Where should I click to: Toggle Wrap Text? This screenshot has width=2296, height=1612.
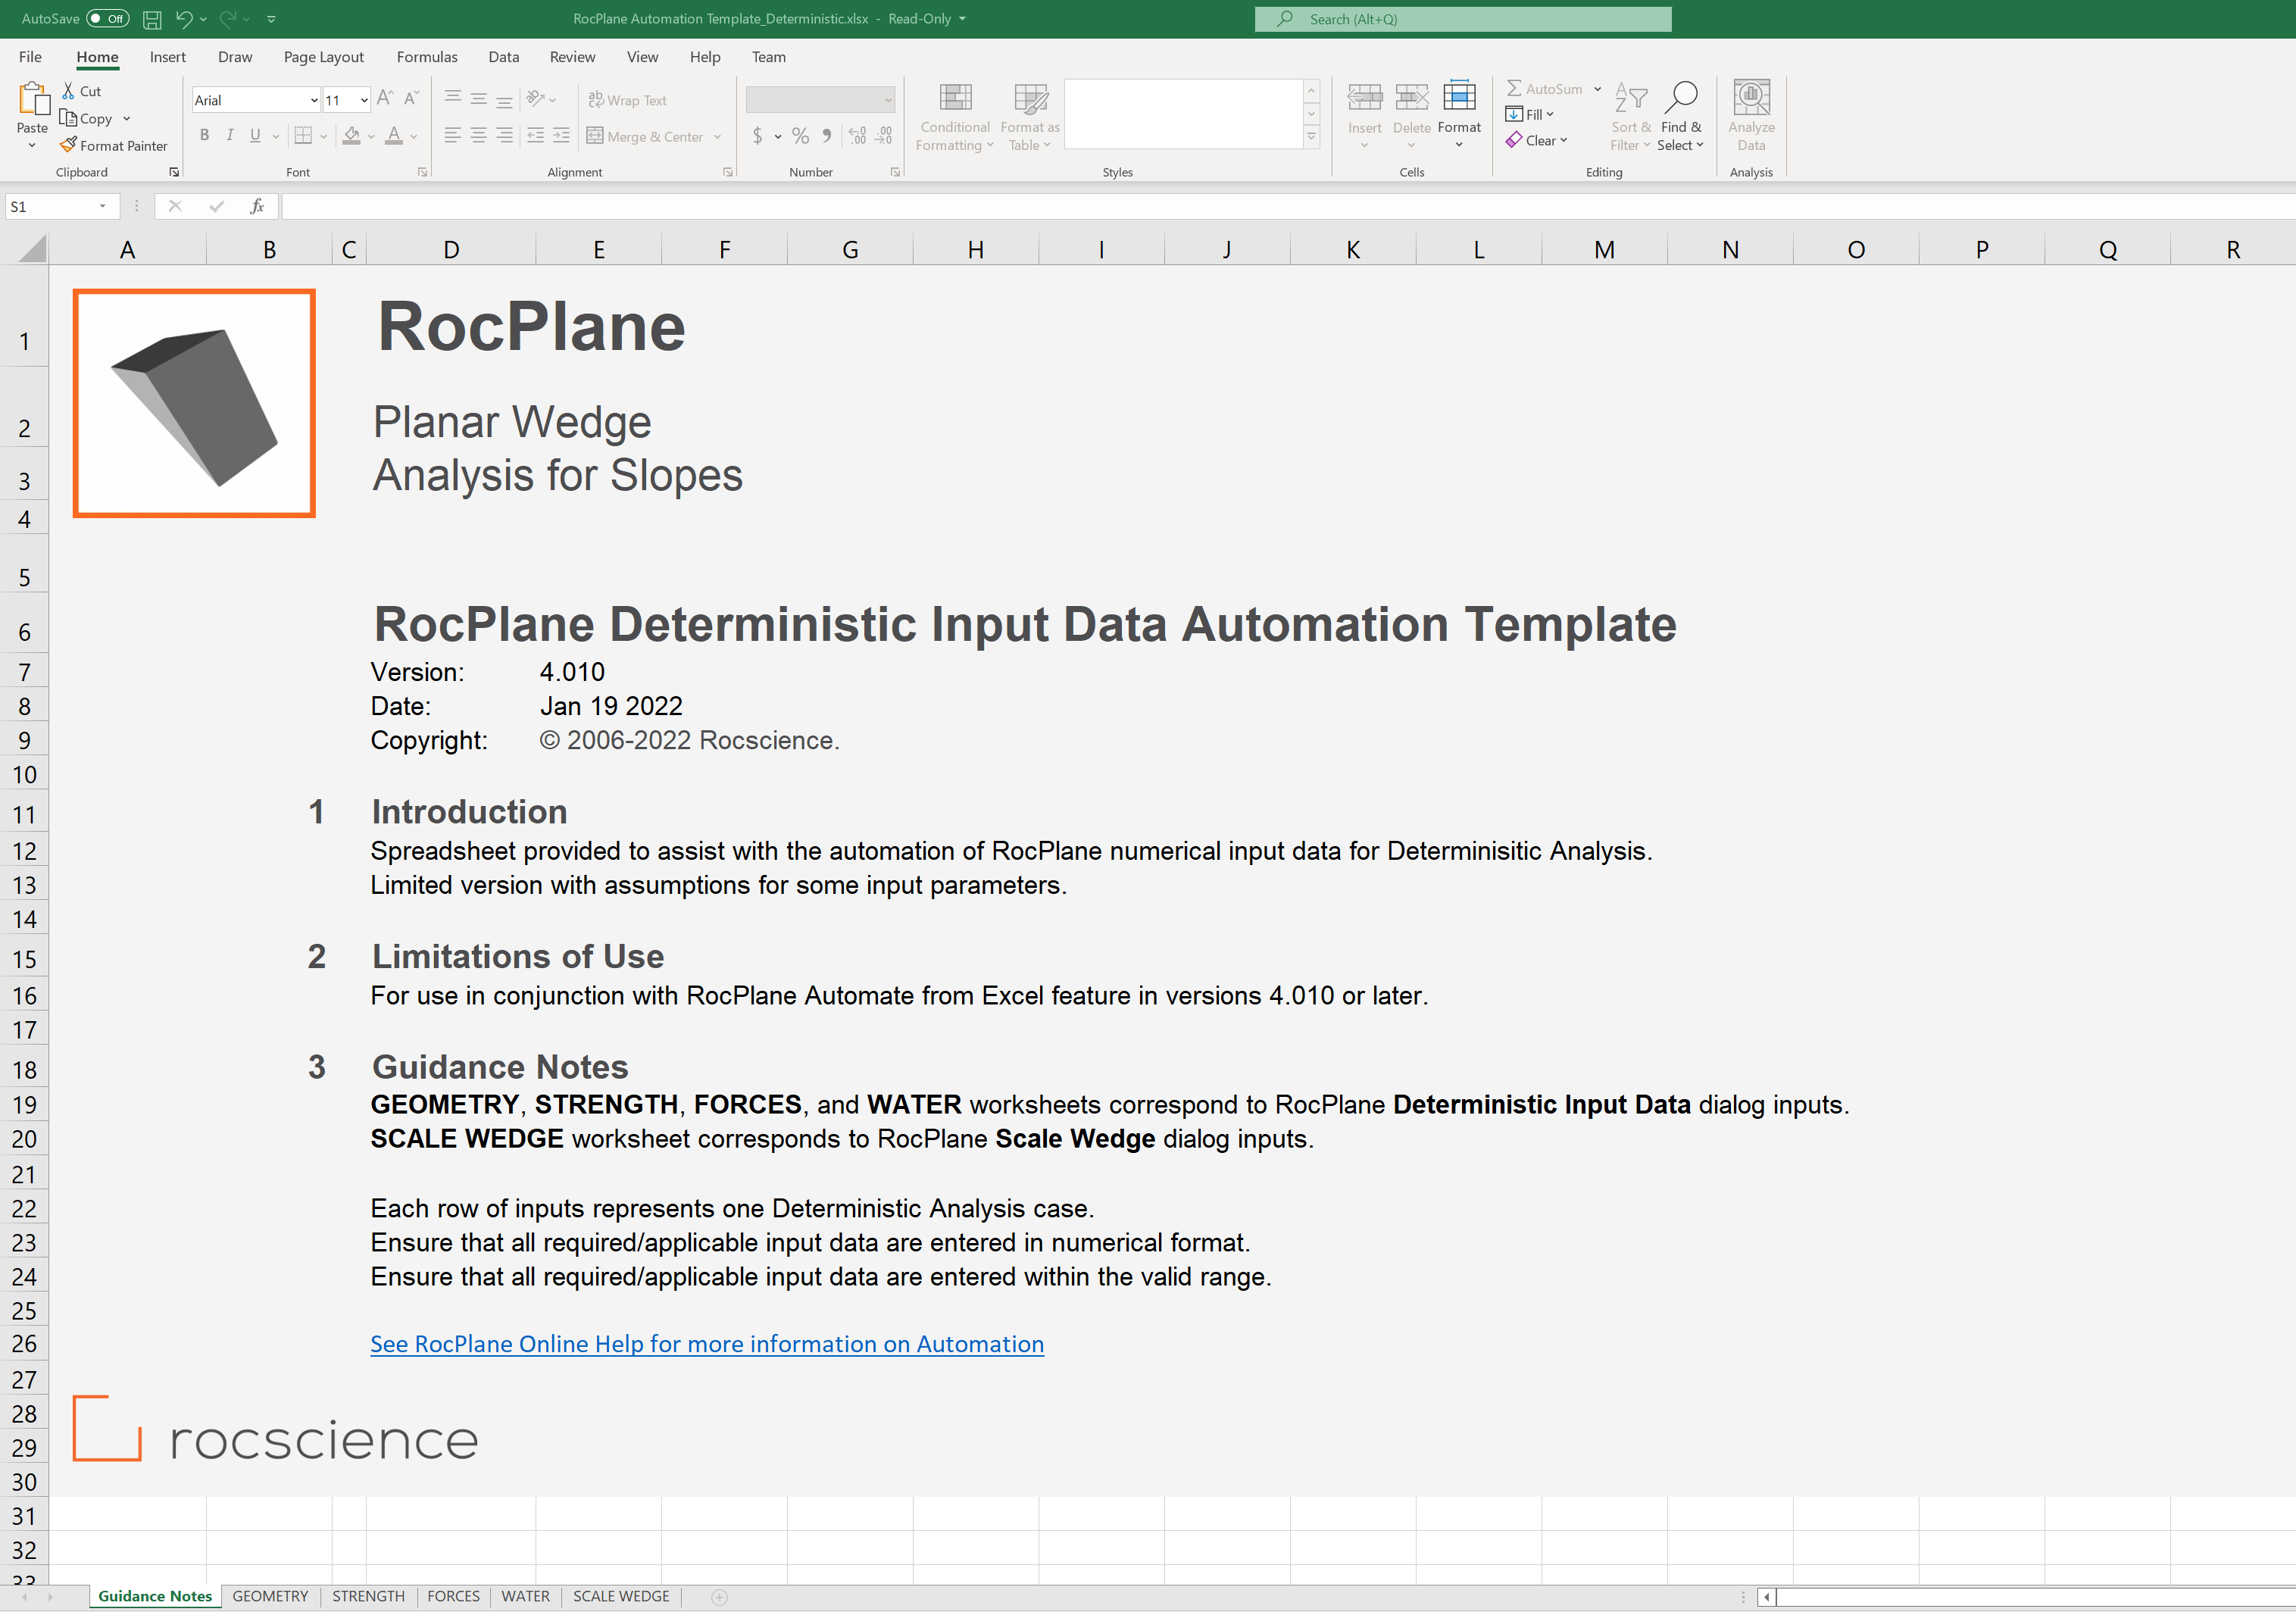627,100
